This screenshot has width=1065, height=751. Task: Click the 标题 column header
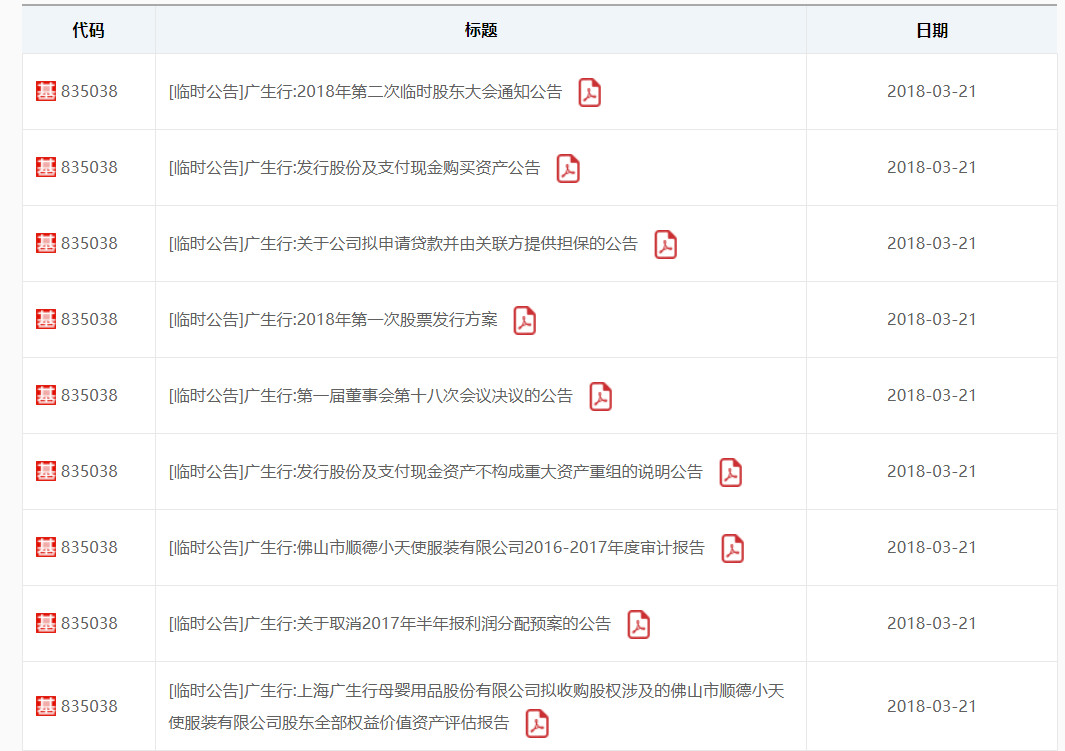click(481, 31)
